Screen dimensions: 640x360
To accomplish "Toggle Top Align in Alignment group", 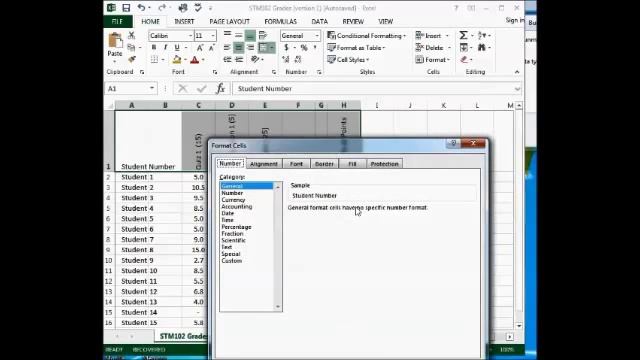I will click(x=227, y=36).
